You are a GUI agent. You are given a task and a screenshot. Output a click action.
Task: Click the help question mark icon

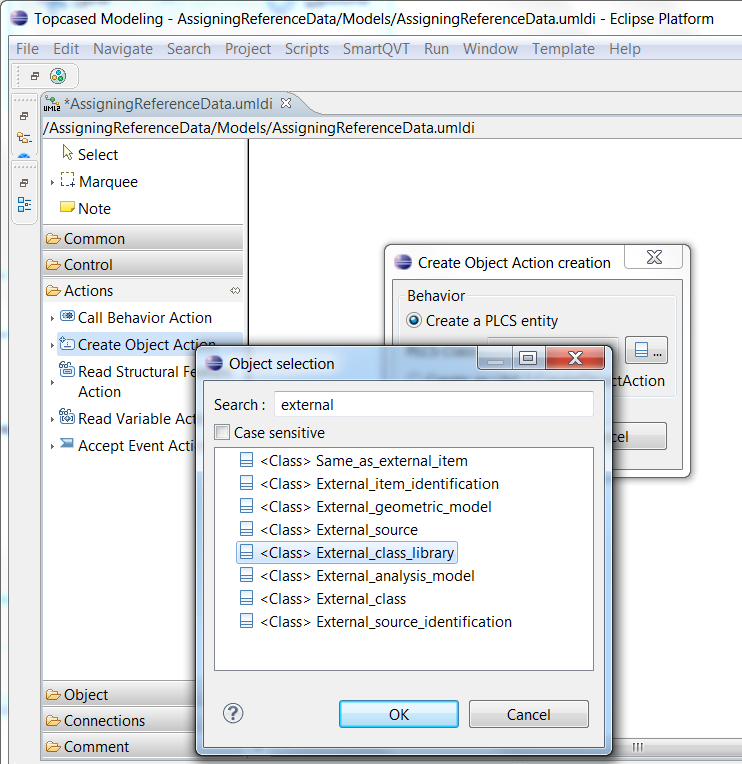coord(233,713)
